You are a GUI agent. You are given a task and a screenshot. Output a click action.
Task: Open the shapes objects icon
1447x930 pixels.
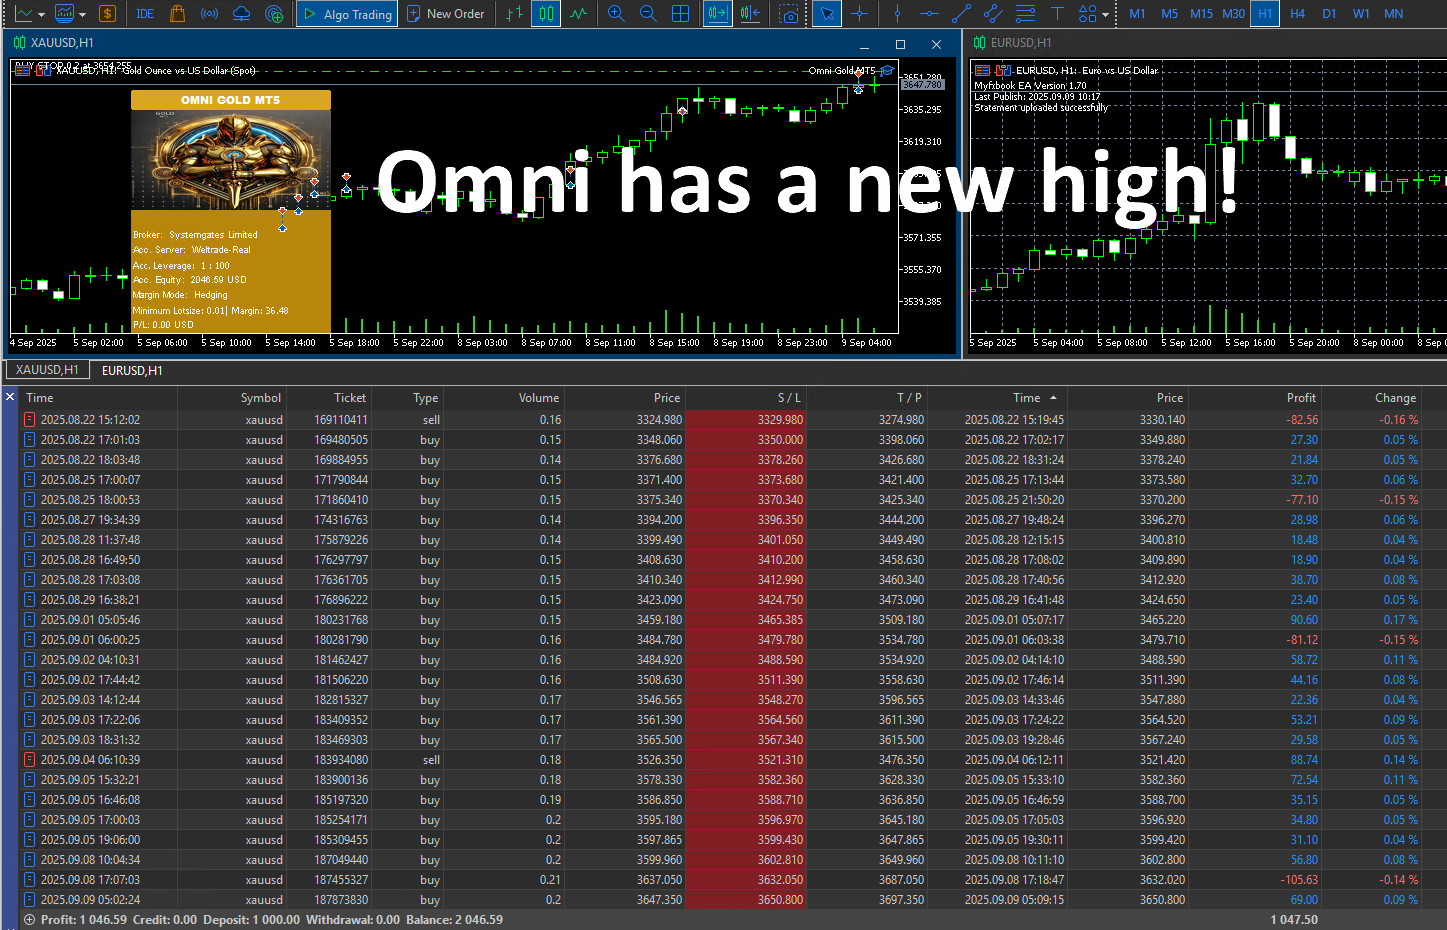pyautogui.click(x=1087, y=14)
